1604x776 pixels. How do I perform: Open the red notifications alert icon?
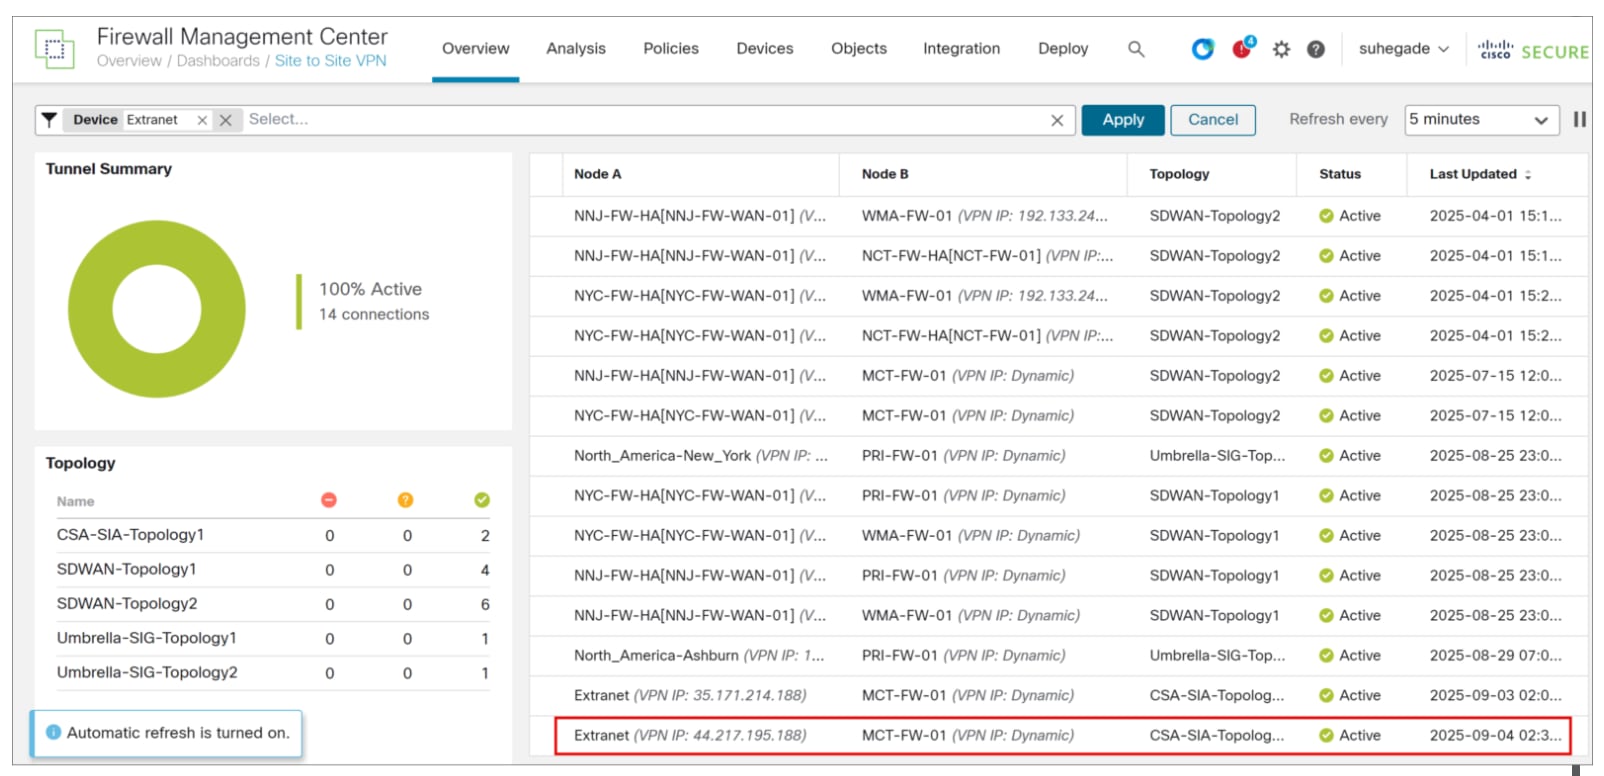click(x=1243, y=47)
